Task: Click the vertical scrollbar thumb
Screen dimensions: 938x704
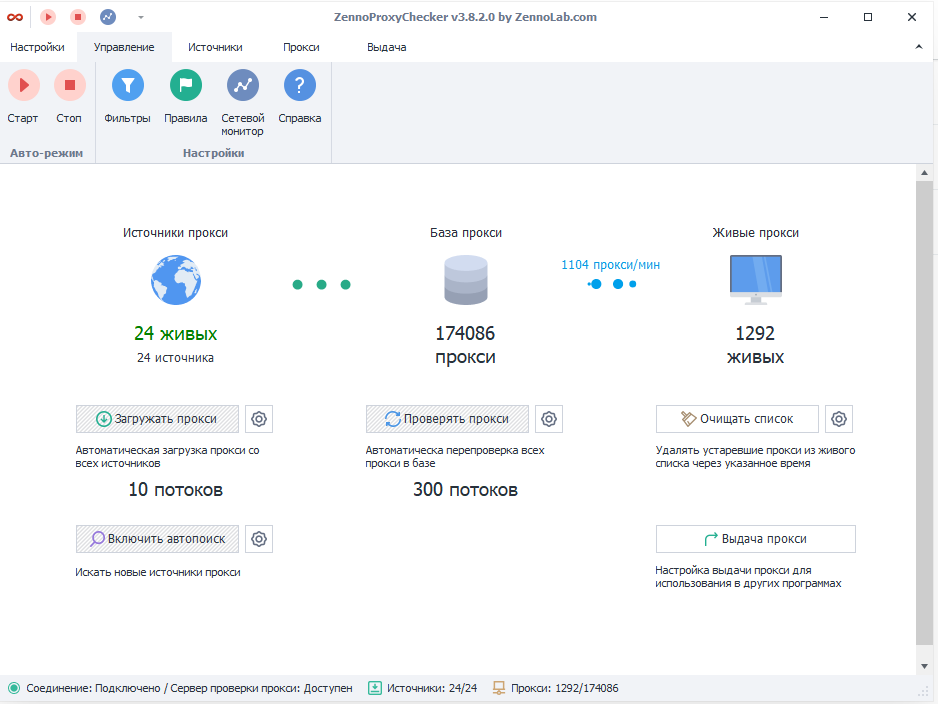Action: tap(924, 413)
